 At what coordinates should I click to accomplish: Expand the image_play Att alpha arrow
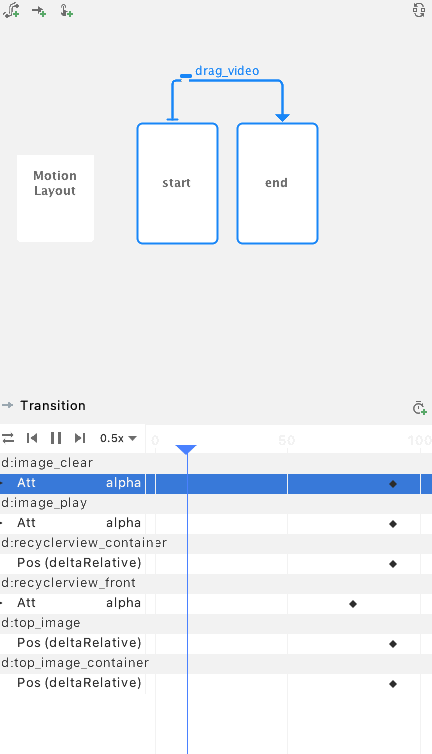(2, 523)
